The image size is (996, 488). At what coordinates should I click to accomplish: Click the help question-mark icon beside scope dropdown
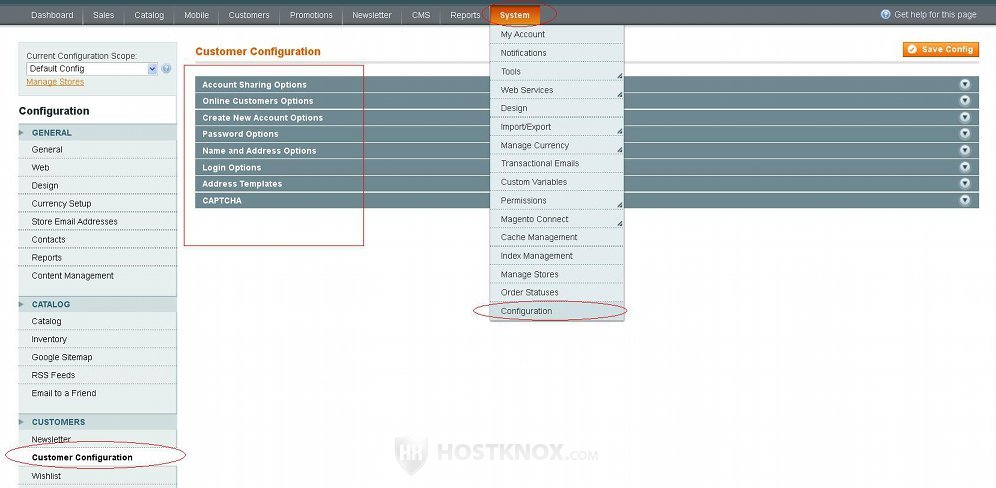[x=166, y=69]
